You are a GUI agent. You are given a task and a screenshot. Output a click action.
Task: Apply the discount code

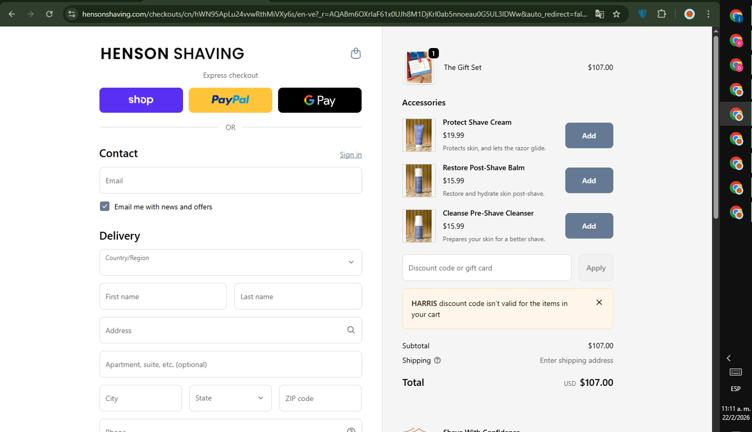[596, 268]
